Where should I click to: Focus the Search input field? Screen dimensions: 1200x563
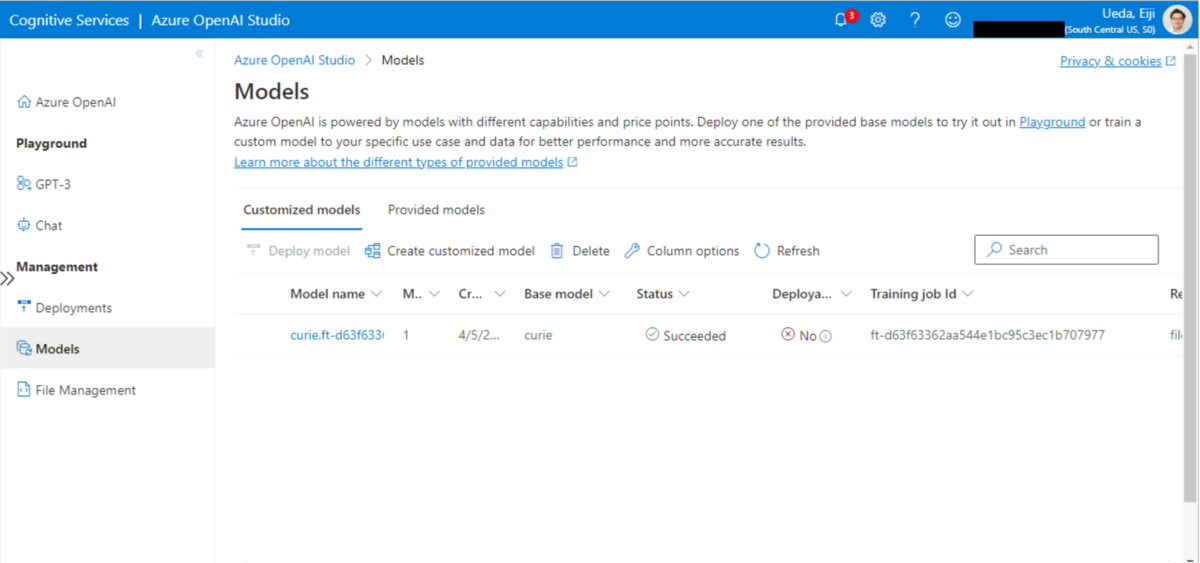pyautogui.click(x=1066, y=250)
